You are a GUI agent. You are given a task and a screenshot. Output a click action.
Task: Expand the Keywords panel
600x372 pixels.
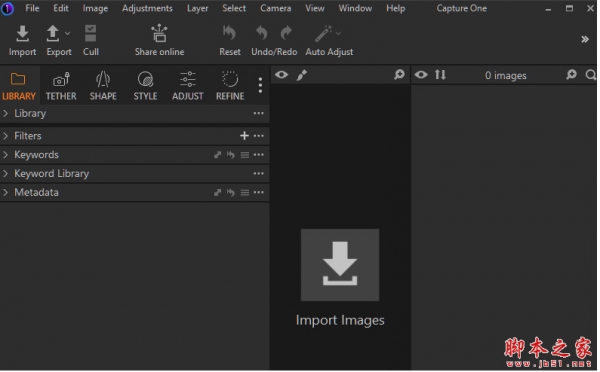tap(5, 155)
